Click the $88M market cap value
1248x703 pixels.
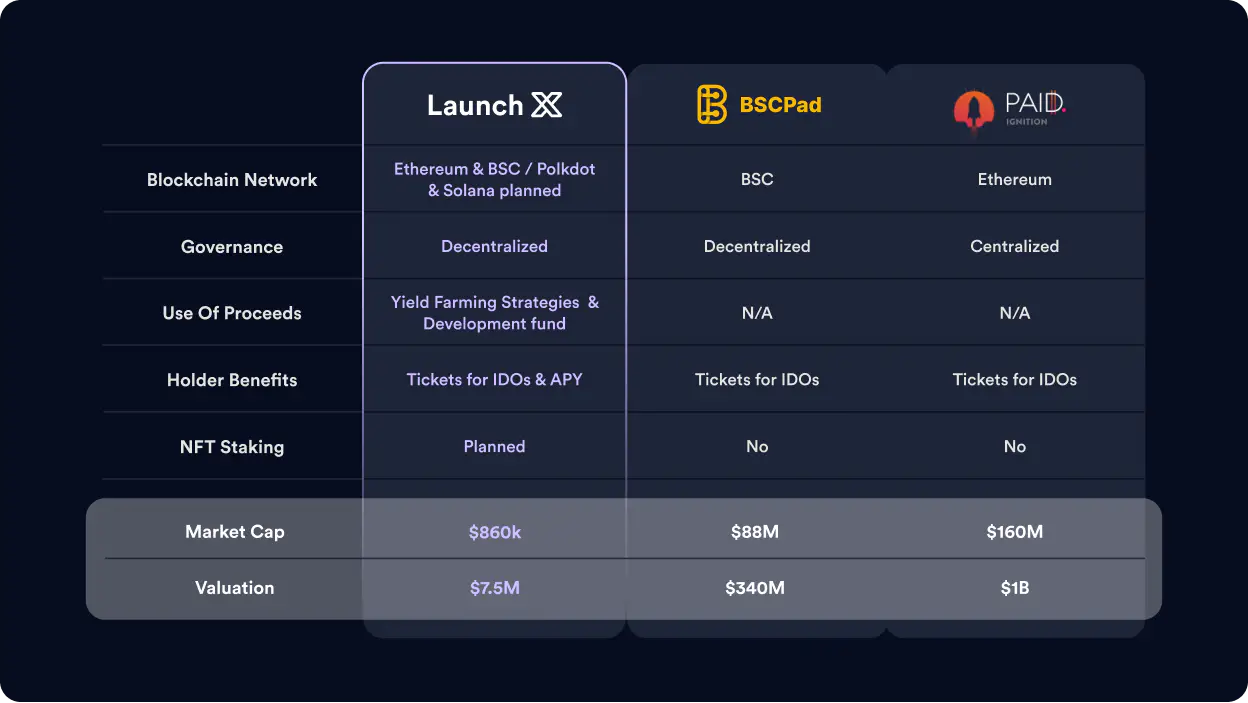[755, 532]
